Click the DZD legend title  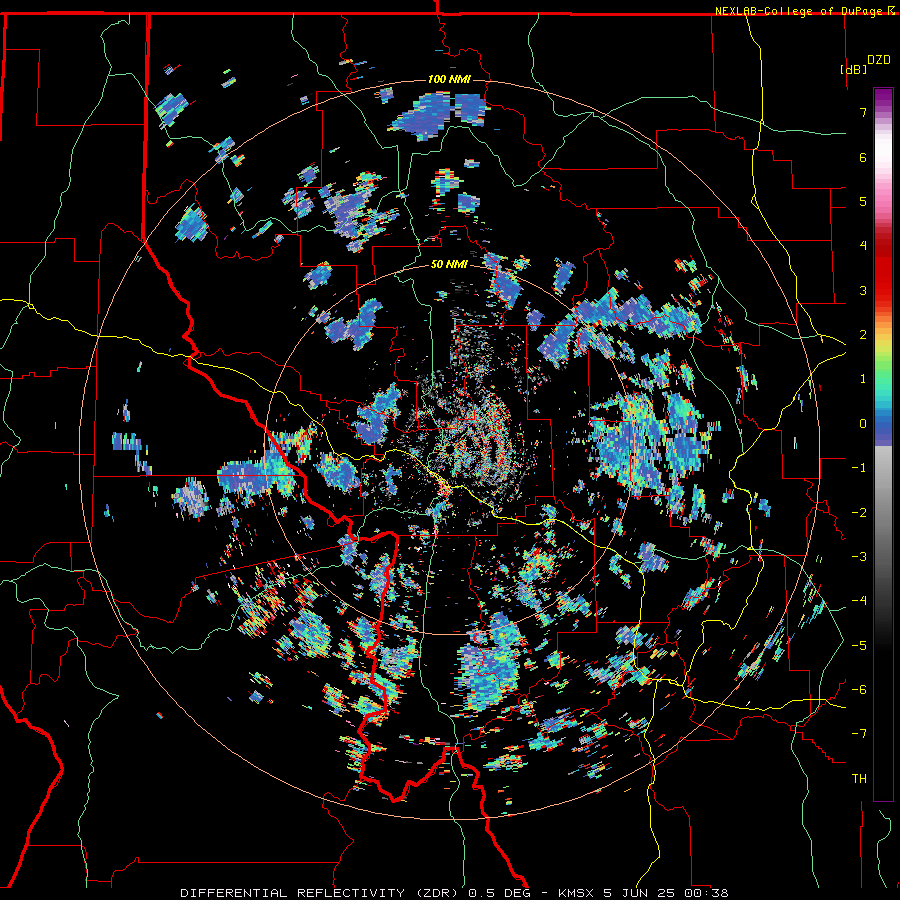tap(879, 60)
